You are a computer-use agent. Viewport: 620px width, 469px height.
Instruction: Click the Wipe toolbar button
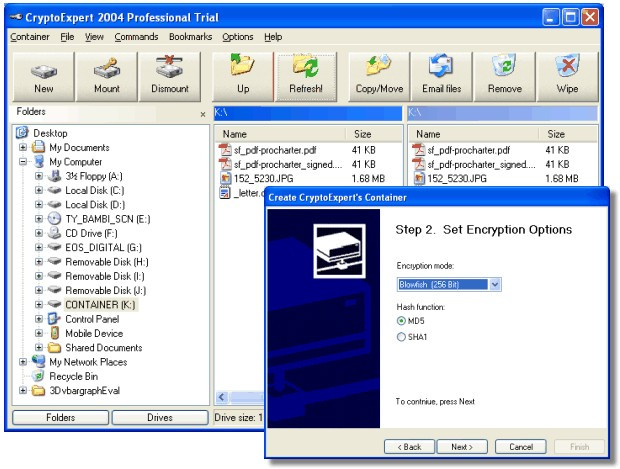tap(567, 77)
